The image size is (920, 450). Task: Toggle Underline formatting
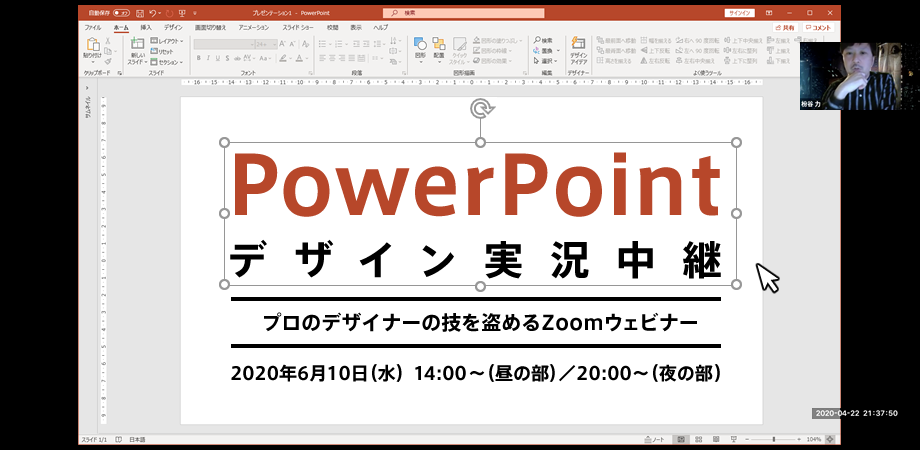coord(218,58)
